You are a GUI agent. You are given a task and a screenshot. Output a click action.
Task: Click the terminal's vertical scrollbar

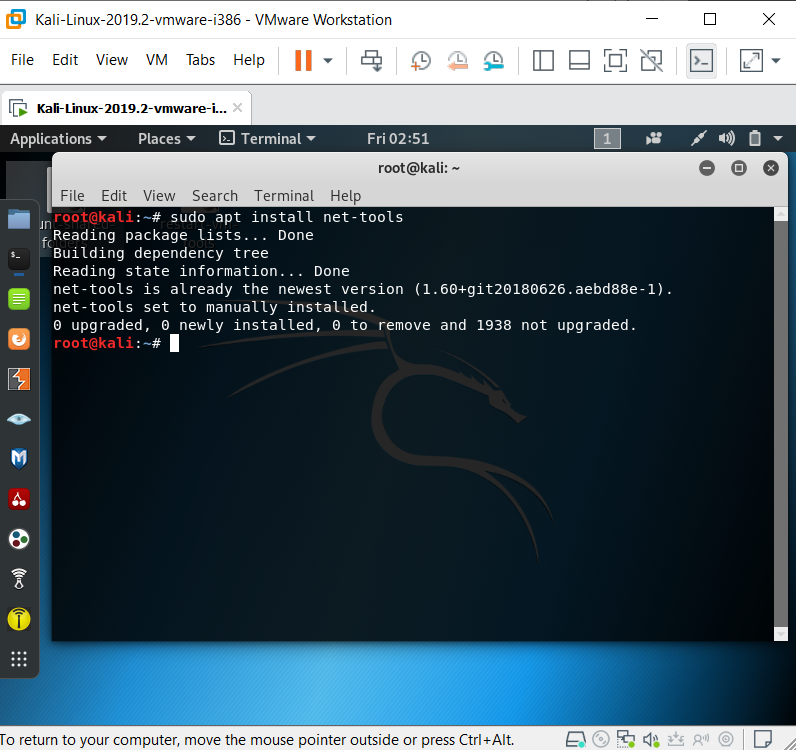(780, 420)
